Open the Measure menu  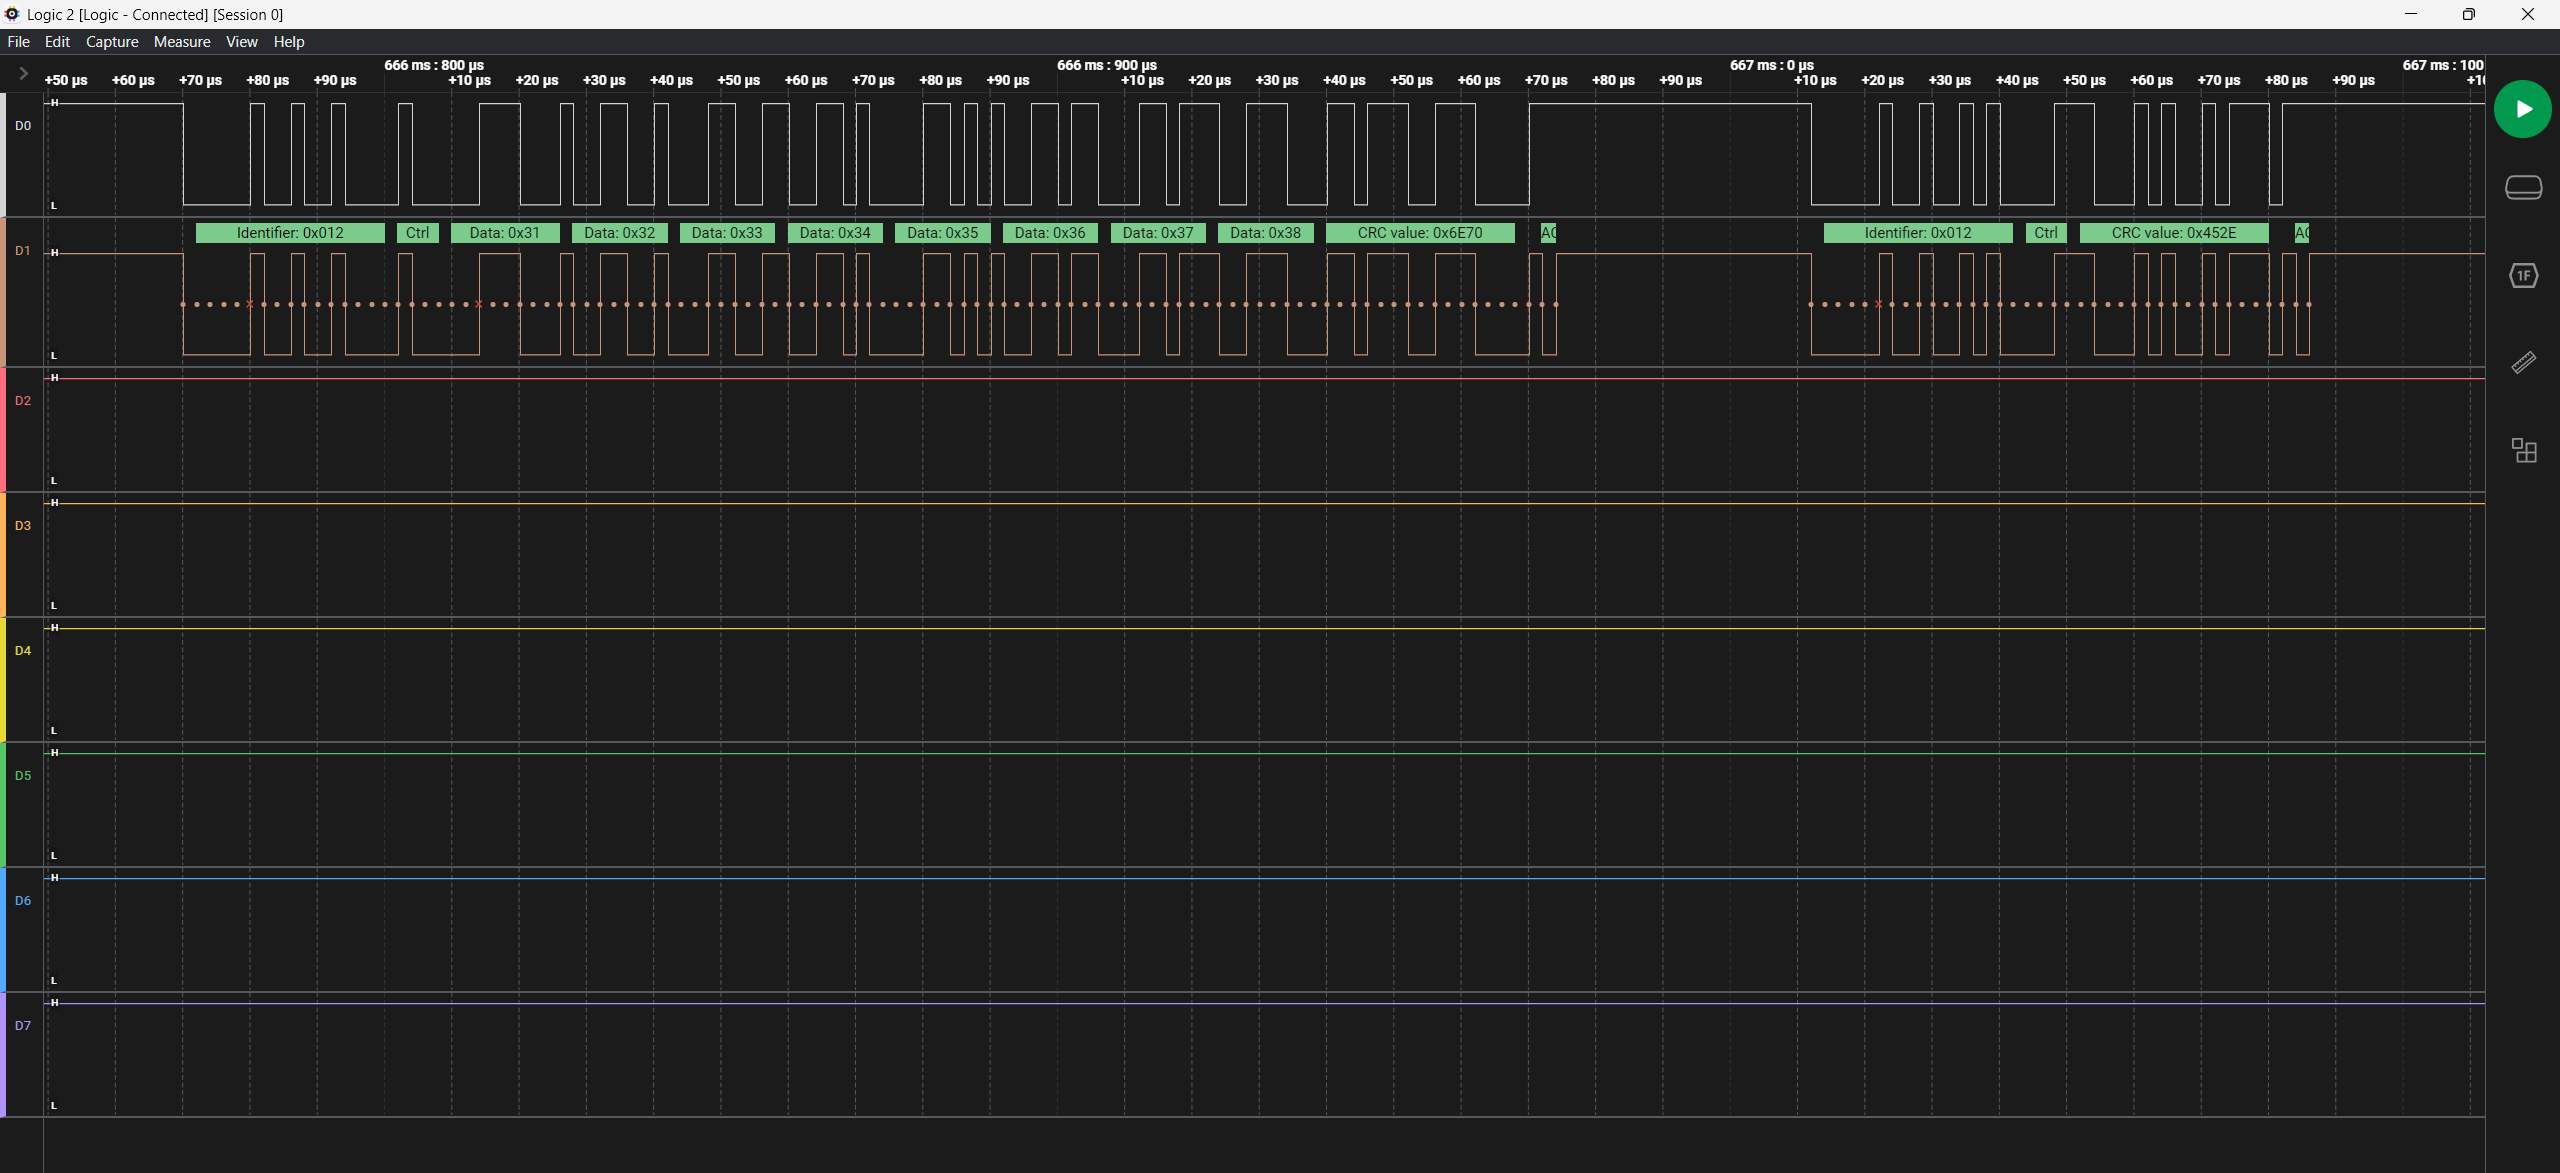point(182,42)
